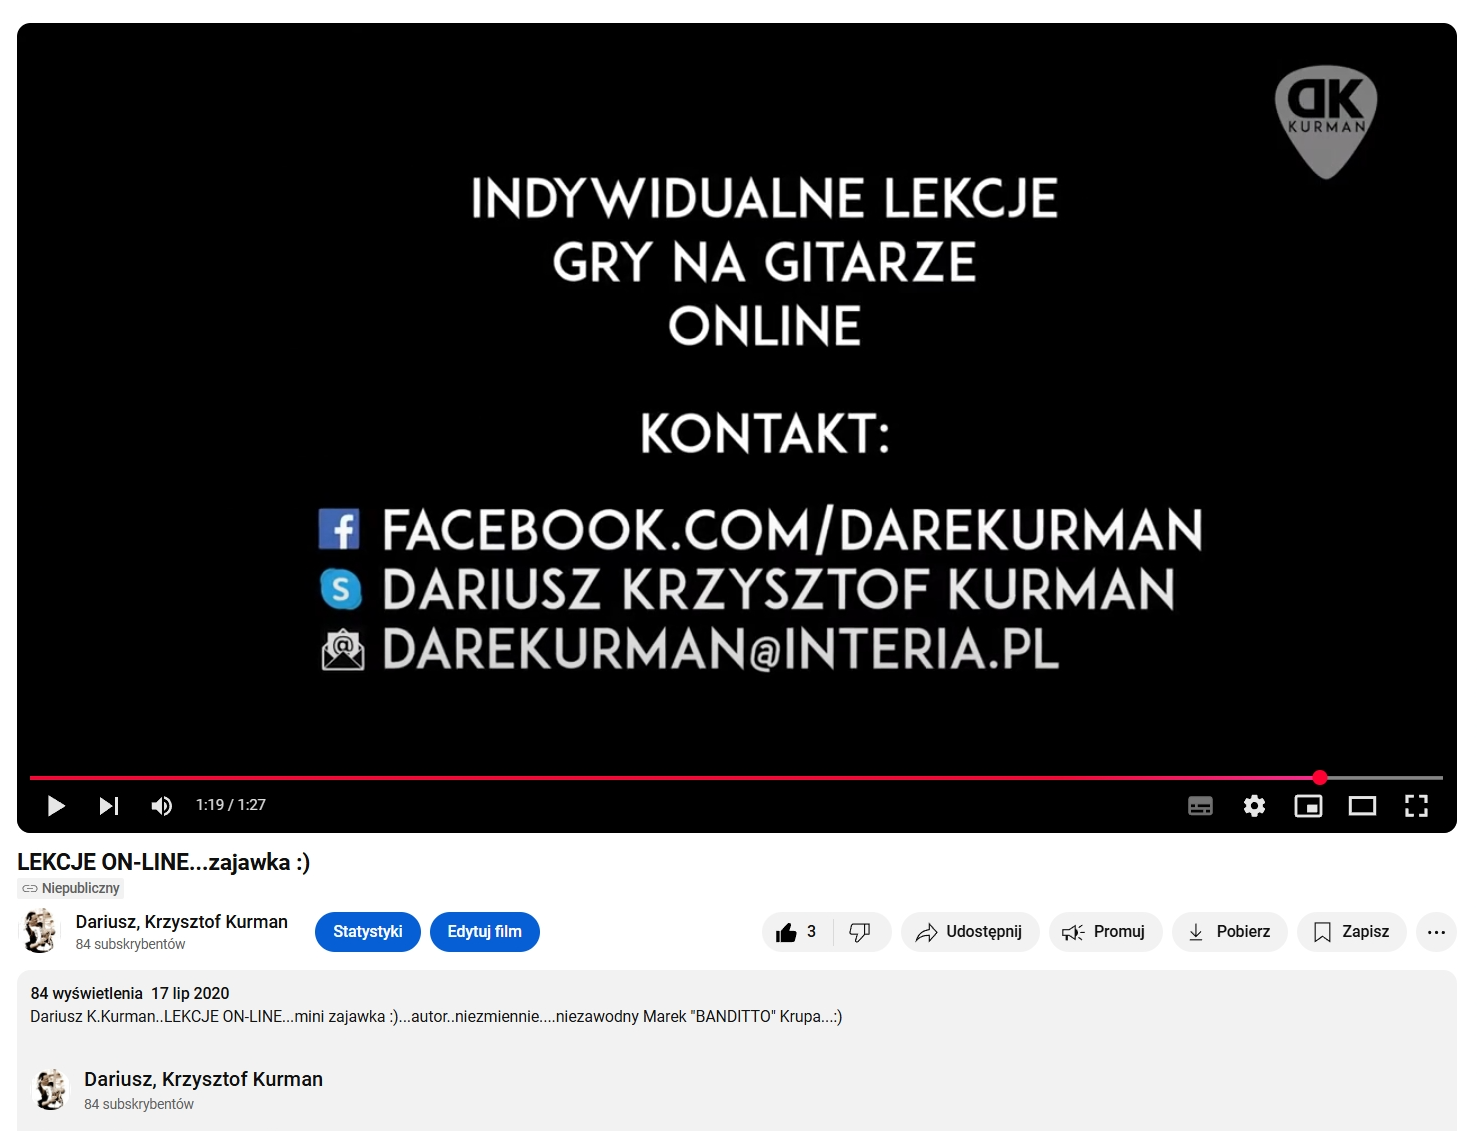Click the 1:19 / 1:27 time display

(x=231, y=805)
